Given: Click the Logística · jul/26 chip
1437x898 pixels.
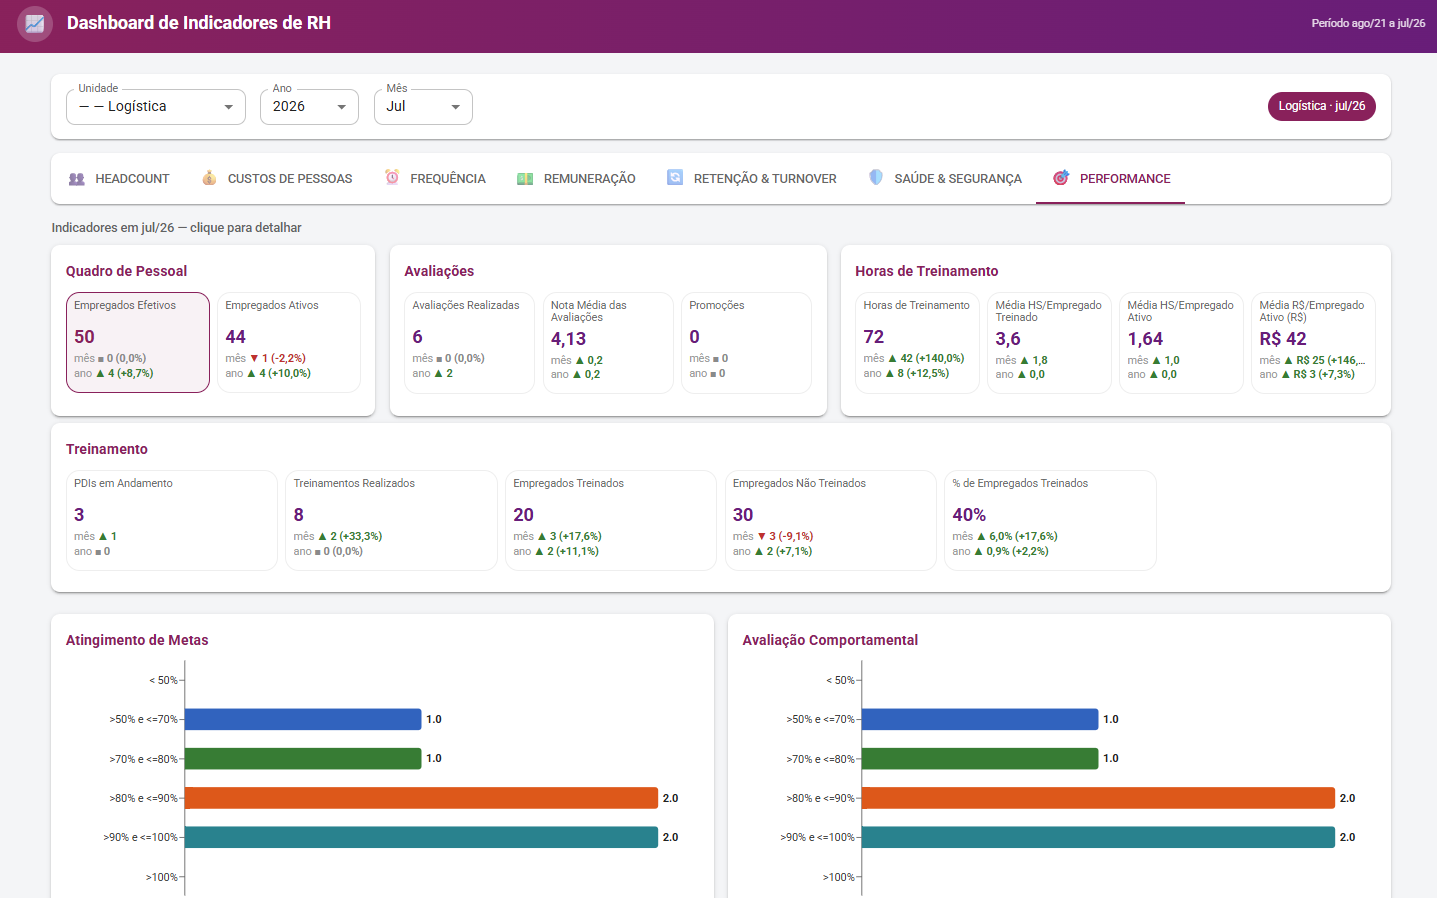Looking at the screenshot, I should (1322, 106).
